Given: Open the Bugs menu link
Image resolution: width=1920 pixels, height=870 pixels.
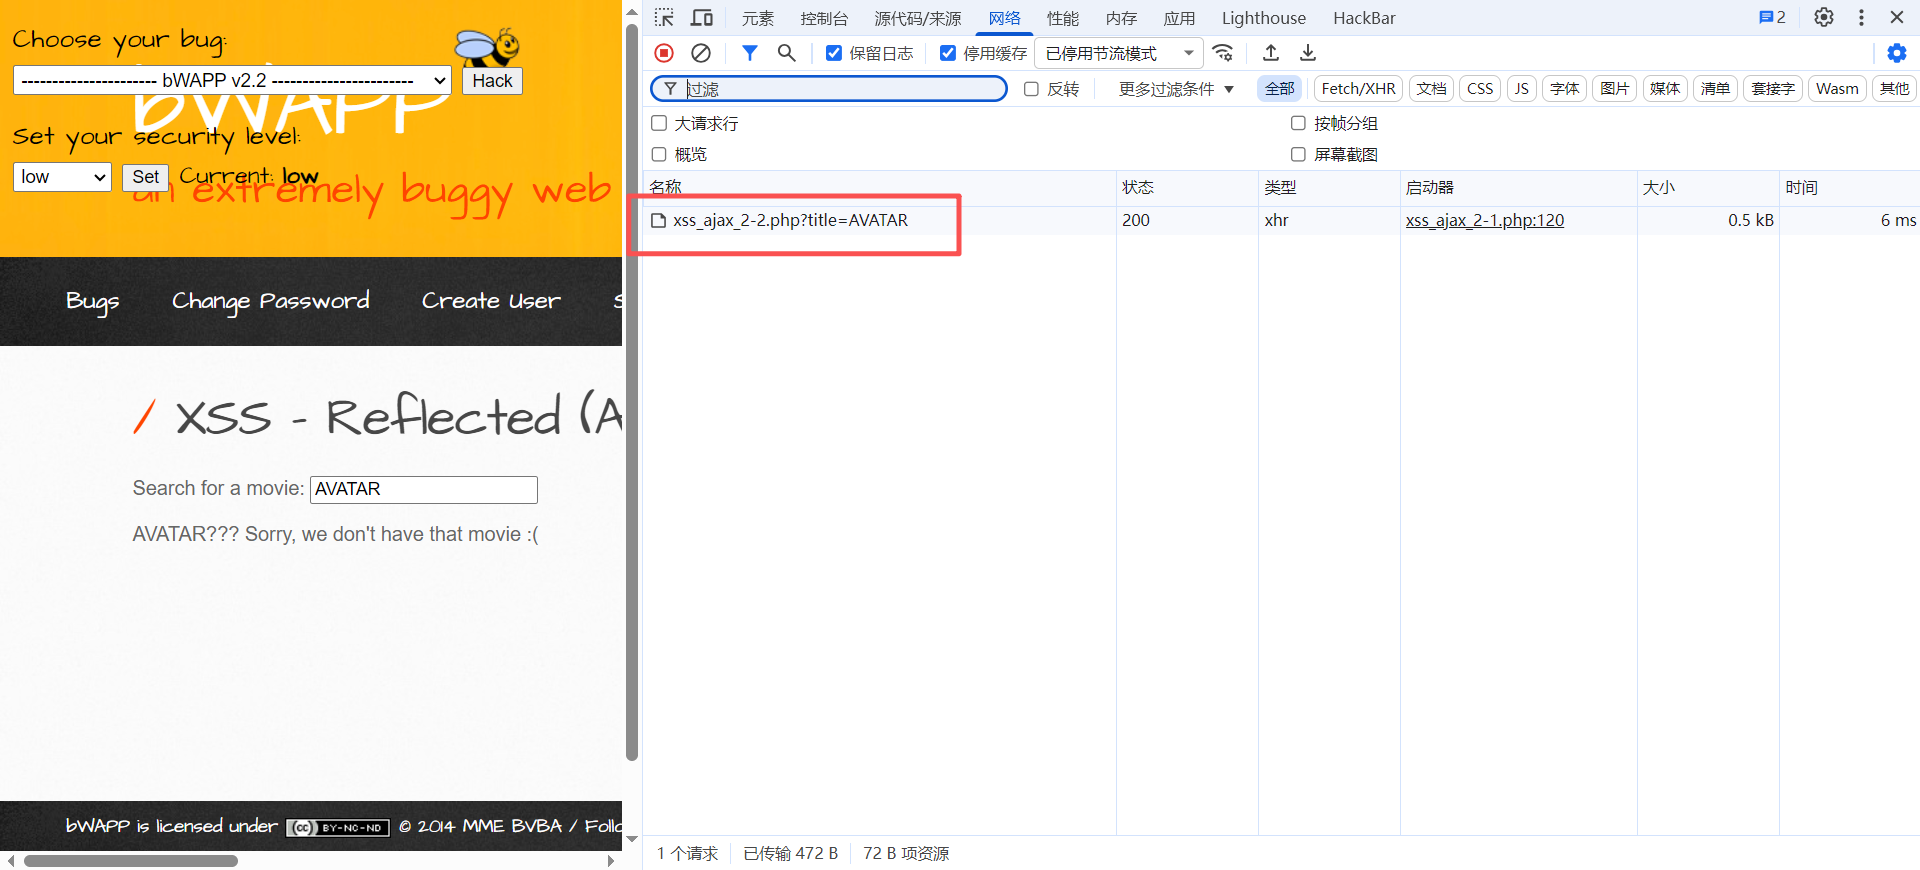Looking at the screenshot, I should [93, 301].
